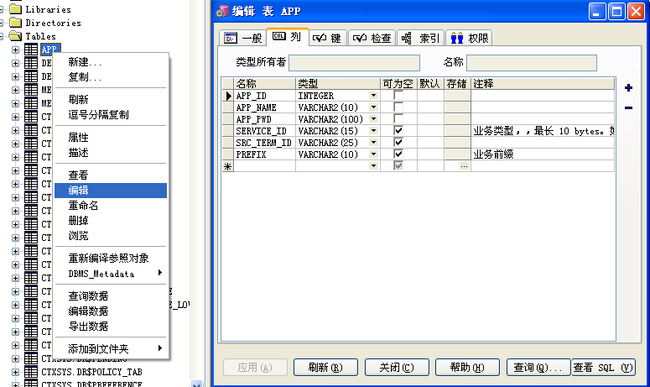Uncheck nullable for SERVICE_ID
Viewport: 650px width, 387px height.
click(x=398, y=131)
